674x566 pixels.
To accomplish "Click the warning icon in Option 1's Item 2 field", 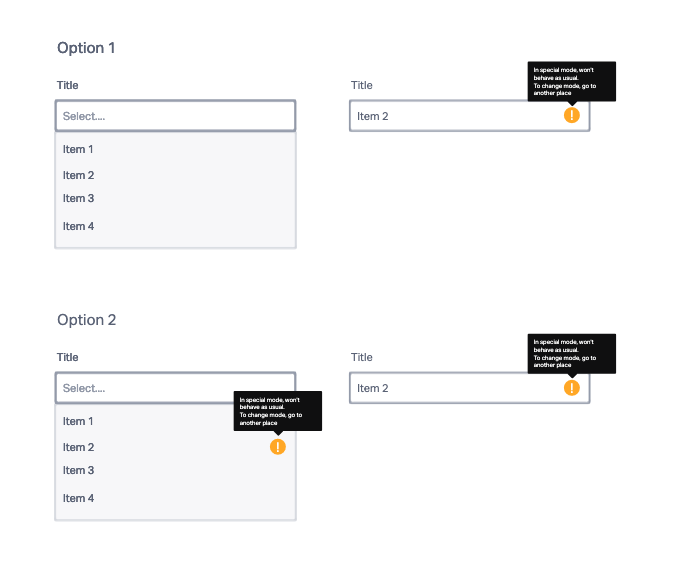I will [x=571, y=116].
